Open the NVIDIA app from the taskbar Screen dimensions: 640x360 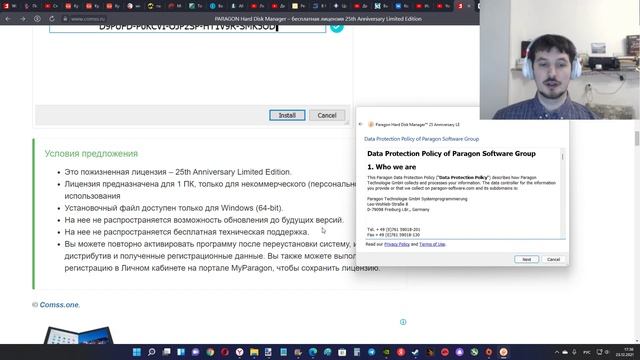pos(386,352)
